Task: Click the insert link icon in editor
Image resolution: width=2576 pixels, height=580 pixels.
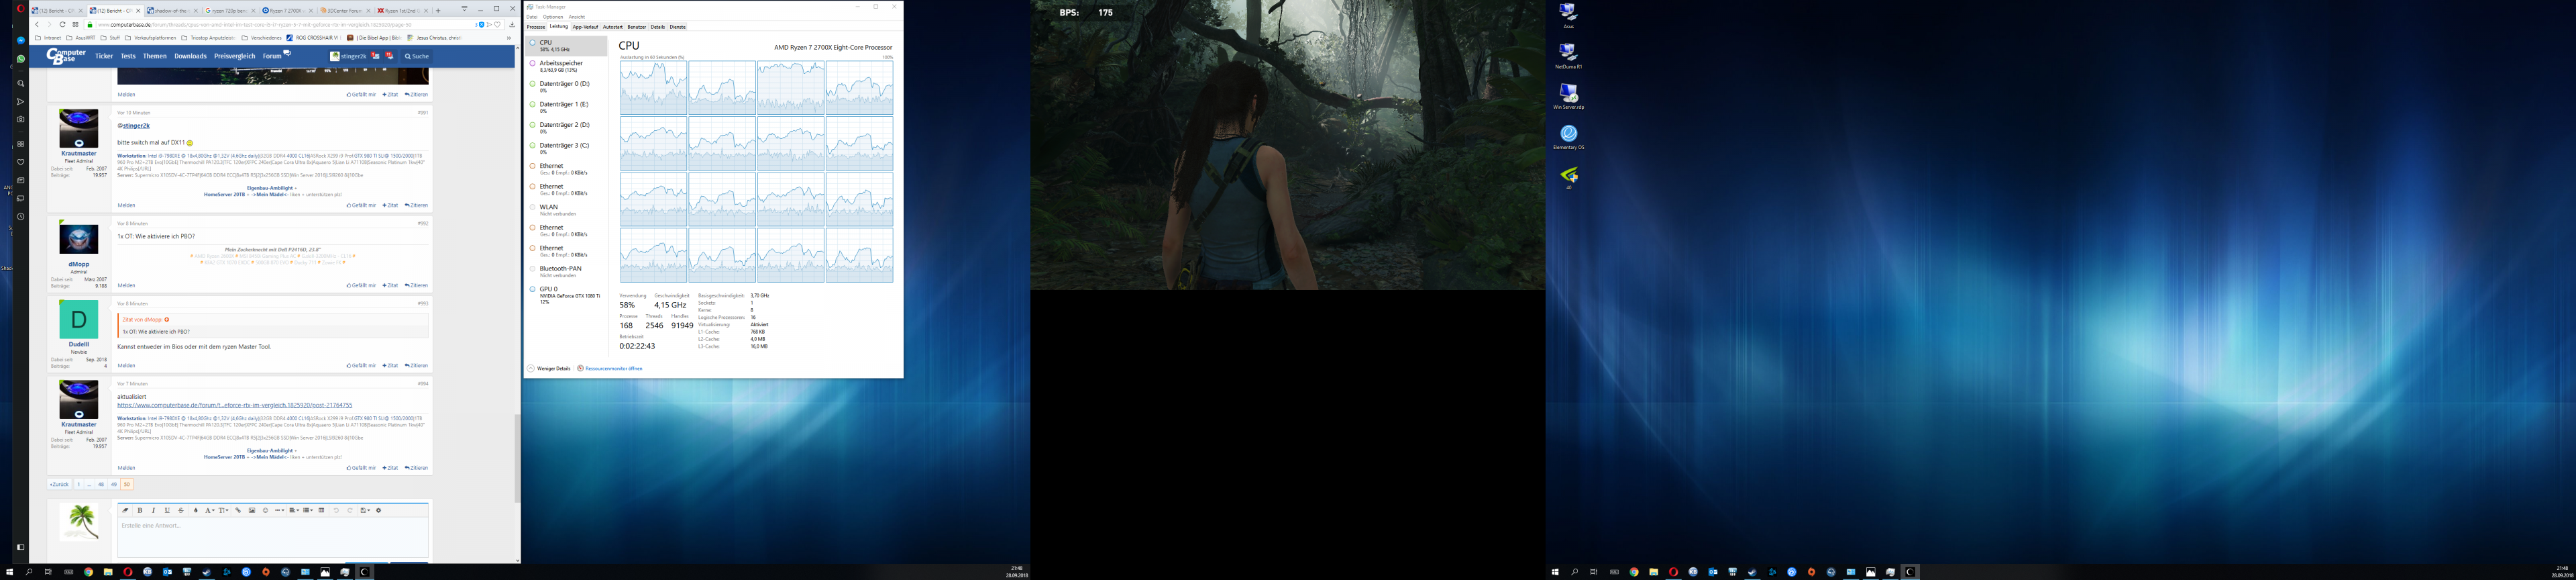Action: click(238, 510)
